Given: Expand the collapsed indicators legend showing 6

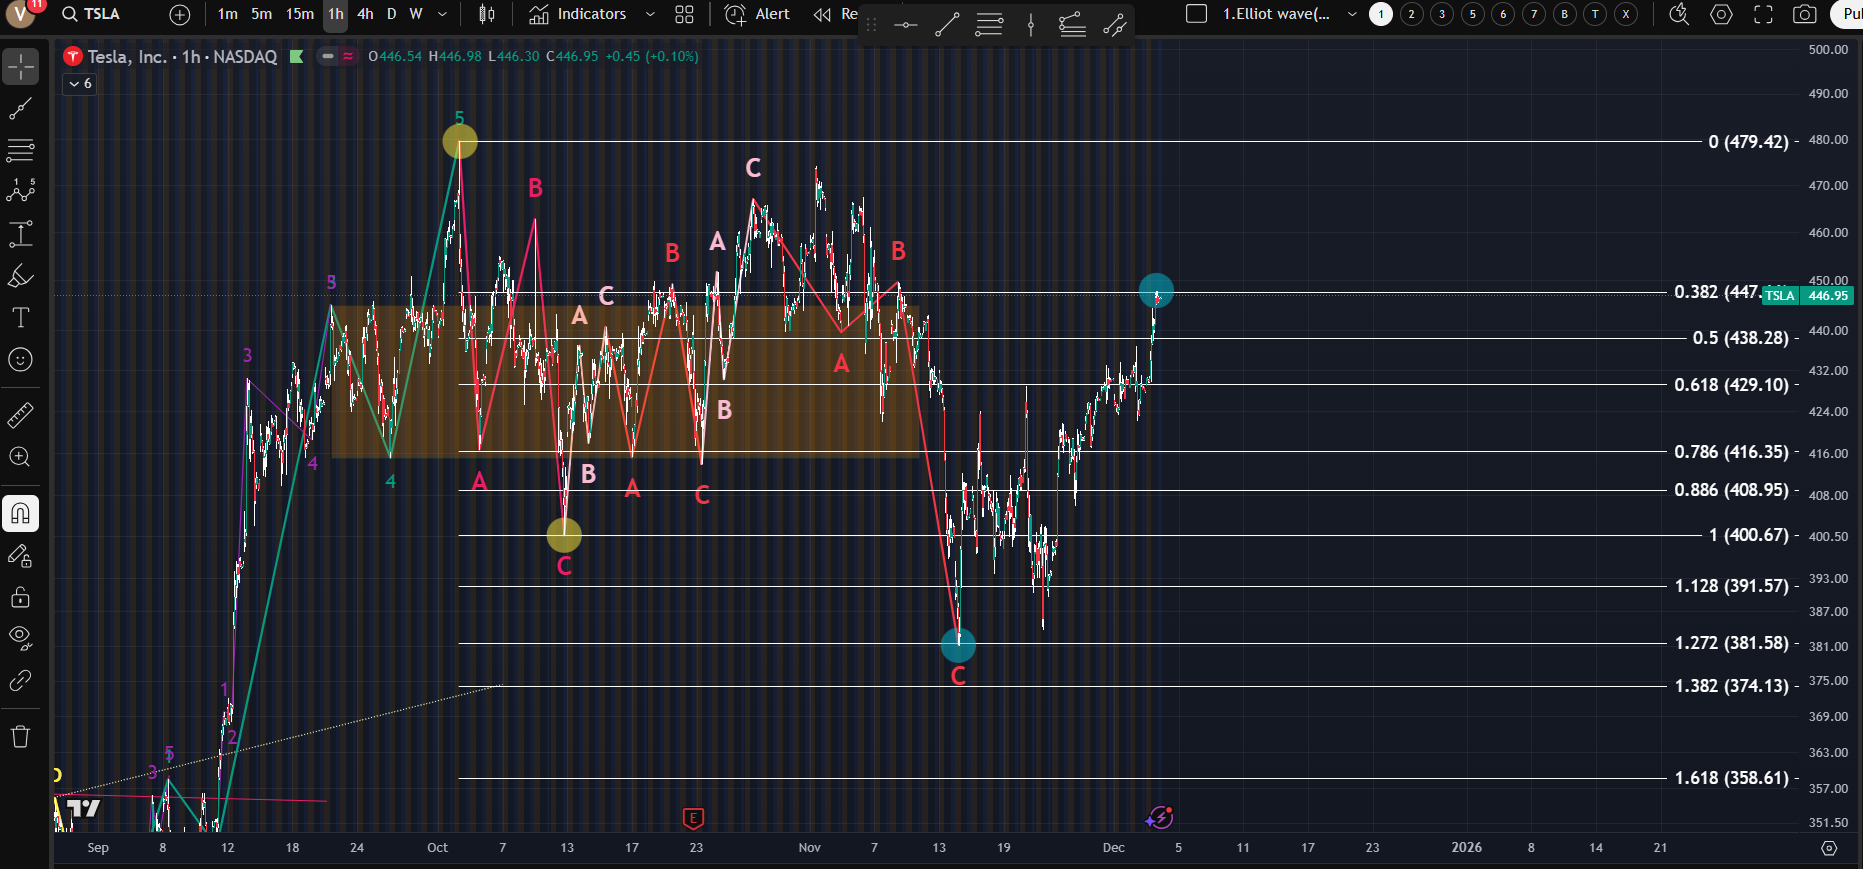Looking at the screenshot, I should click(80, 84).
